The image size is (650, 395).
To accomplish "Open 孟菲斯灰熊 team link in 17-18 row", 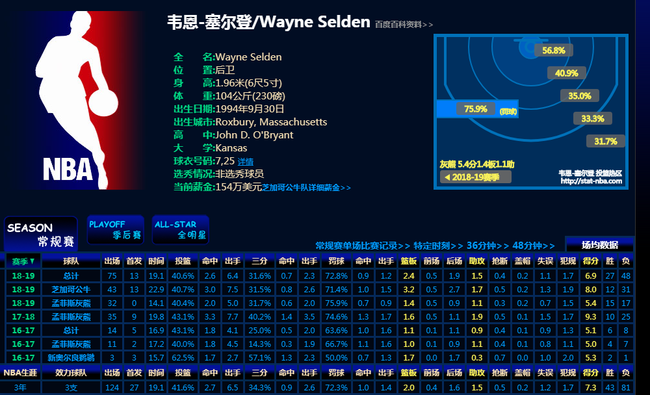I will [71, 317].
